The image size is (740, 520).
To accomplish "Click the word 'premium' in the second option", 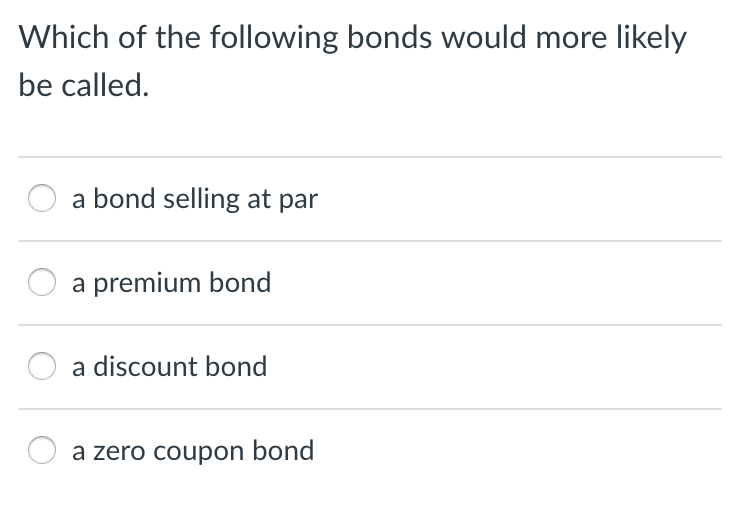I will click(147, 284).
